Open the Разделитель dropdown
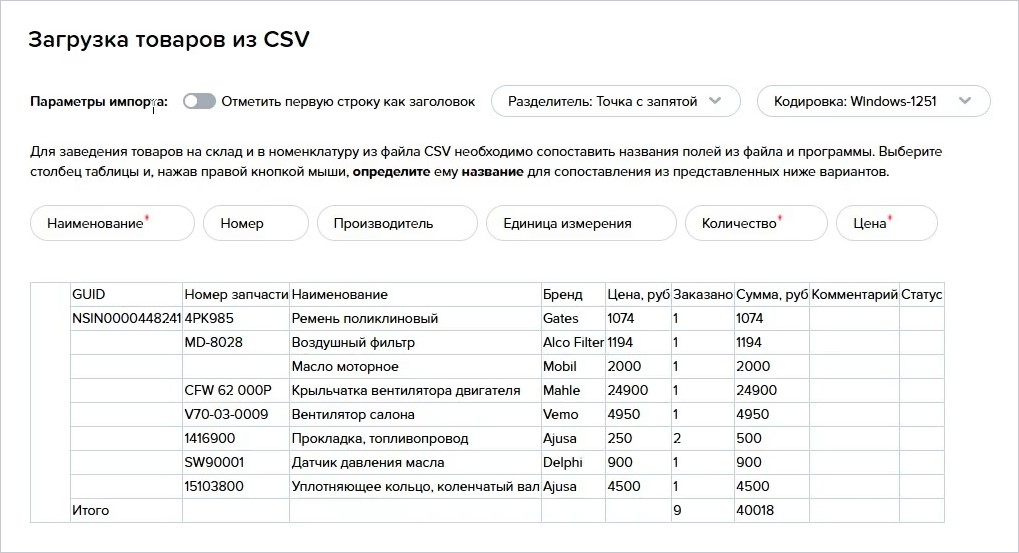This screenshot has height=553, width=1019. [615, 101]
